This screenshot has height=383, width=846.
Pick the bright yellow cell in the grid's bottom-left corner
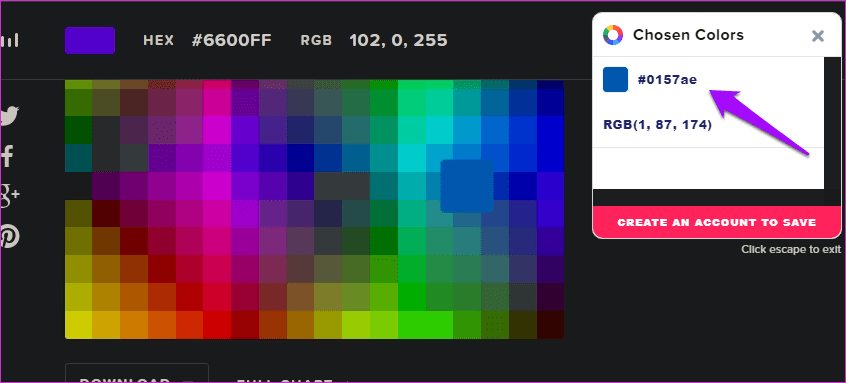point(79,325)
